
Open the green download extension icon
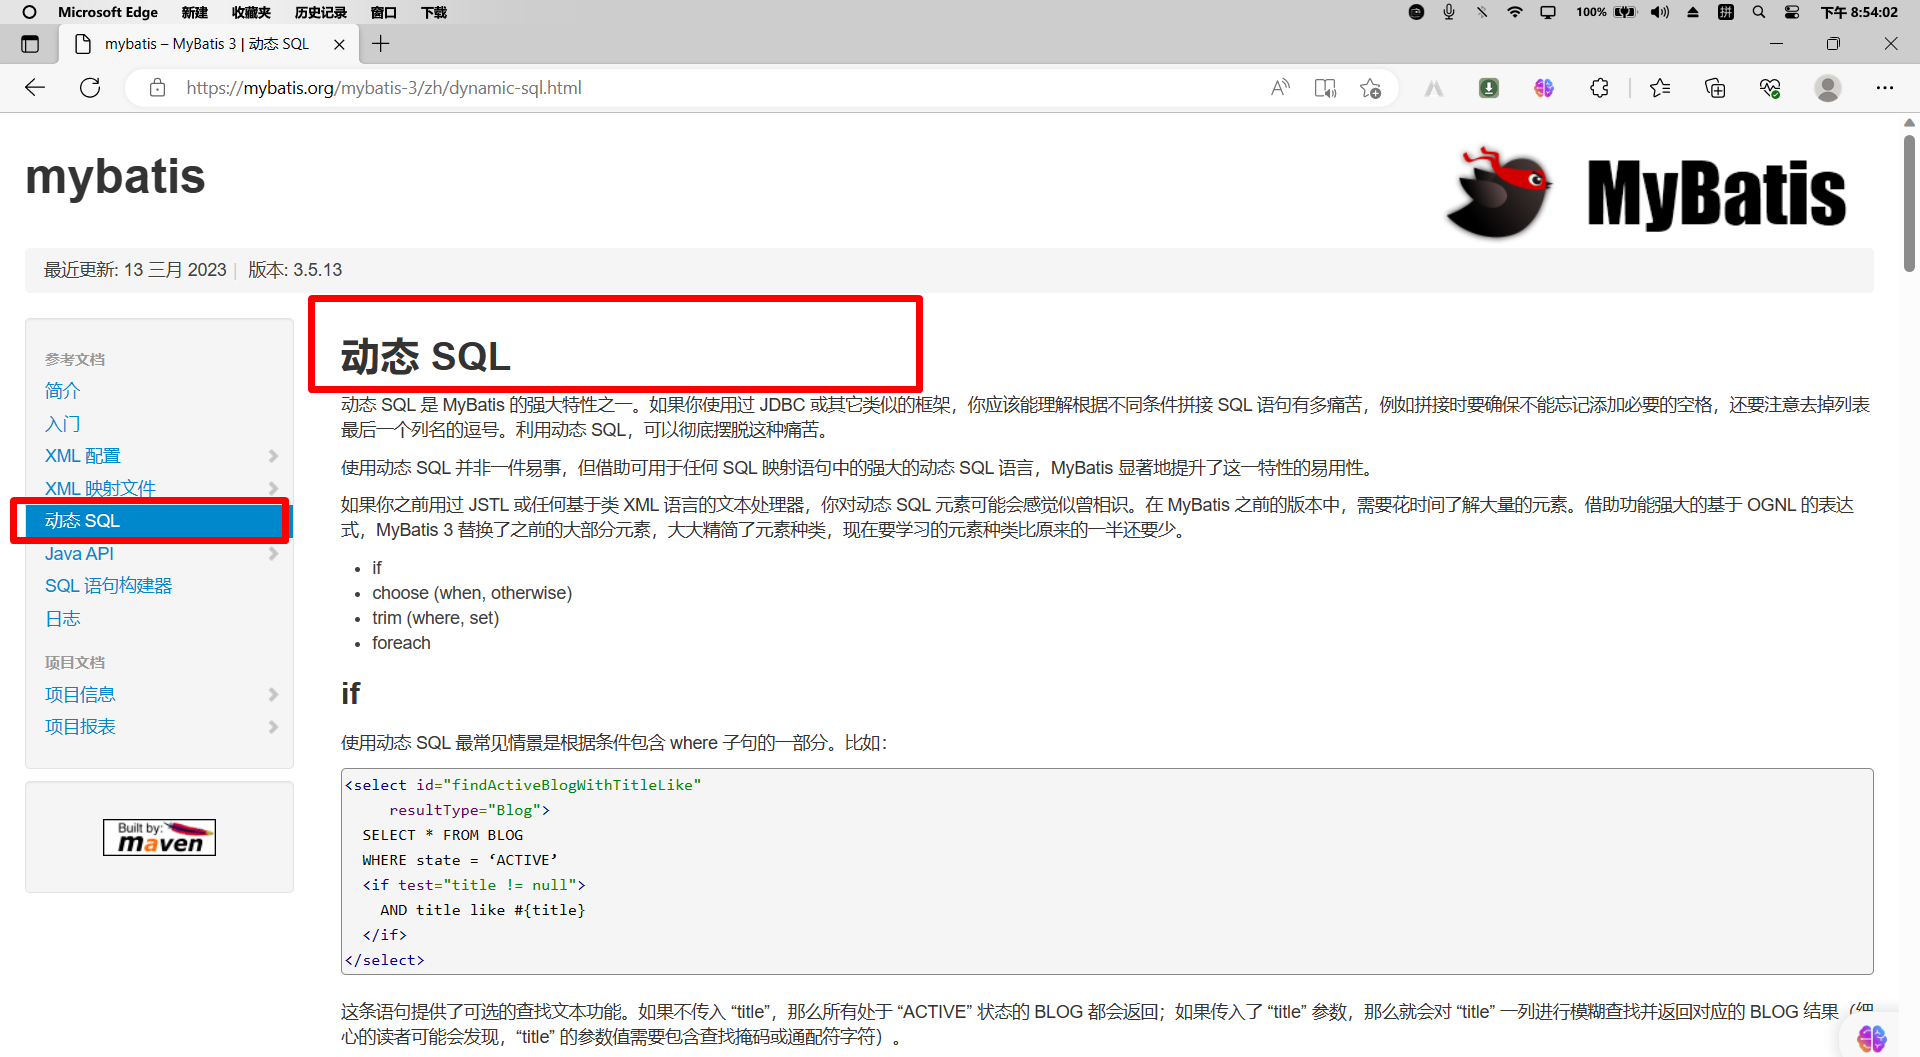coord(1489,88)
